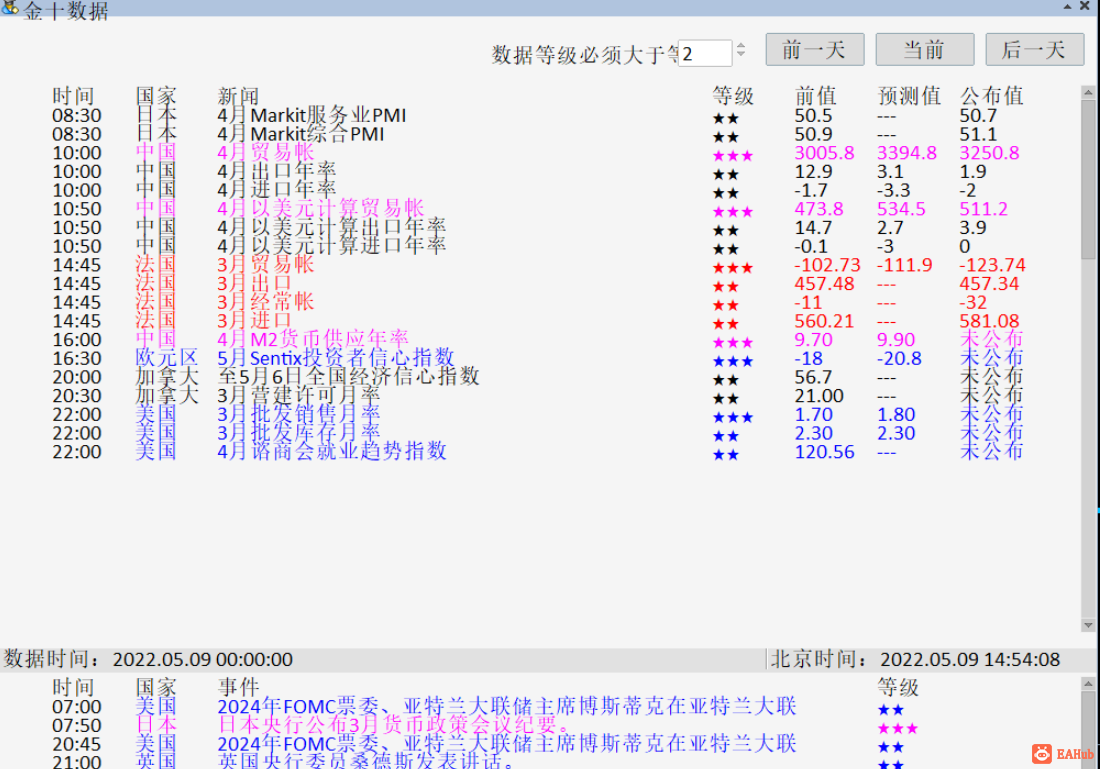Select the 4月贸易帐 news row
This screenshot has width=1103, height=769.
point(538,153)
